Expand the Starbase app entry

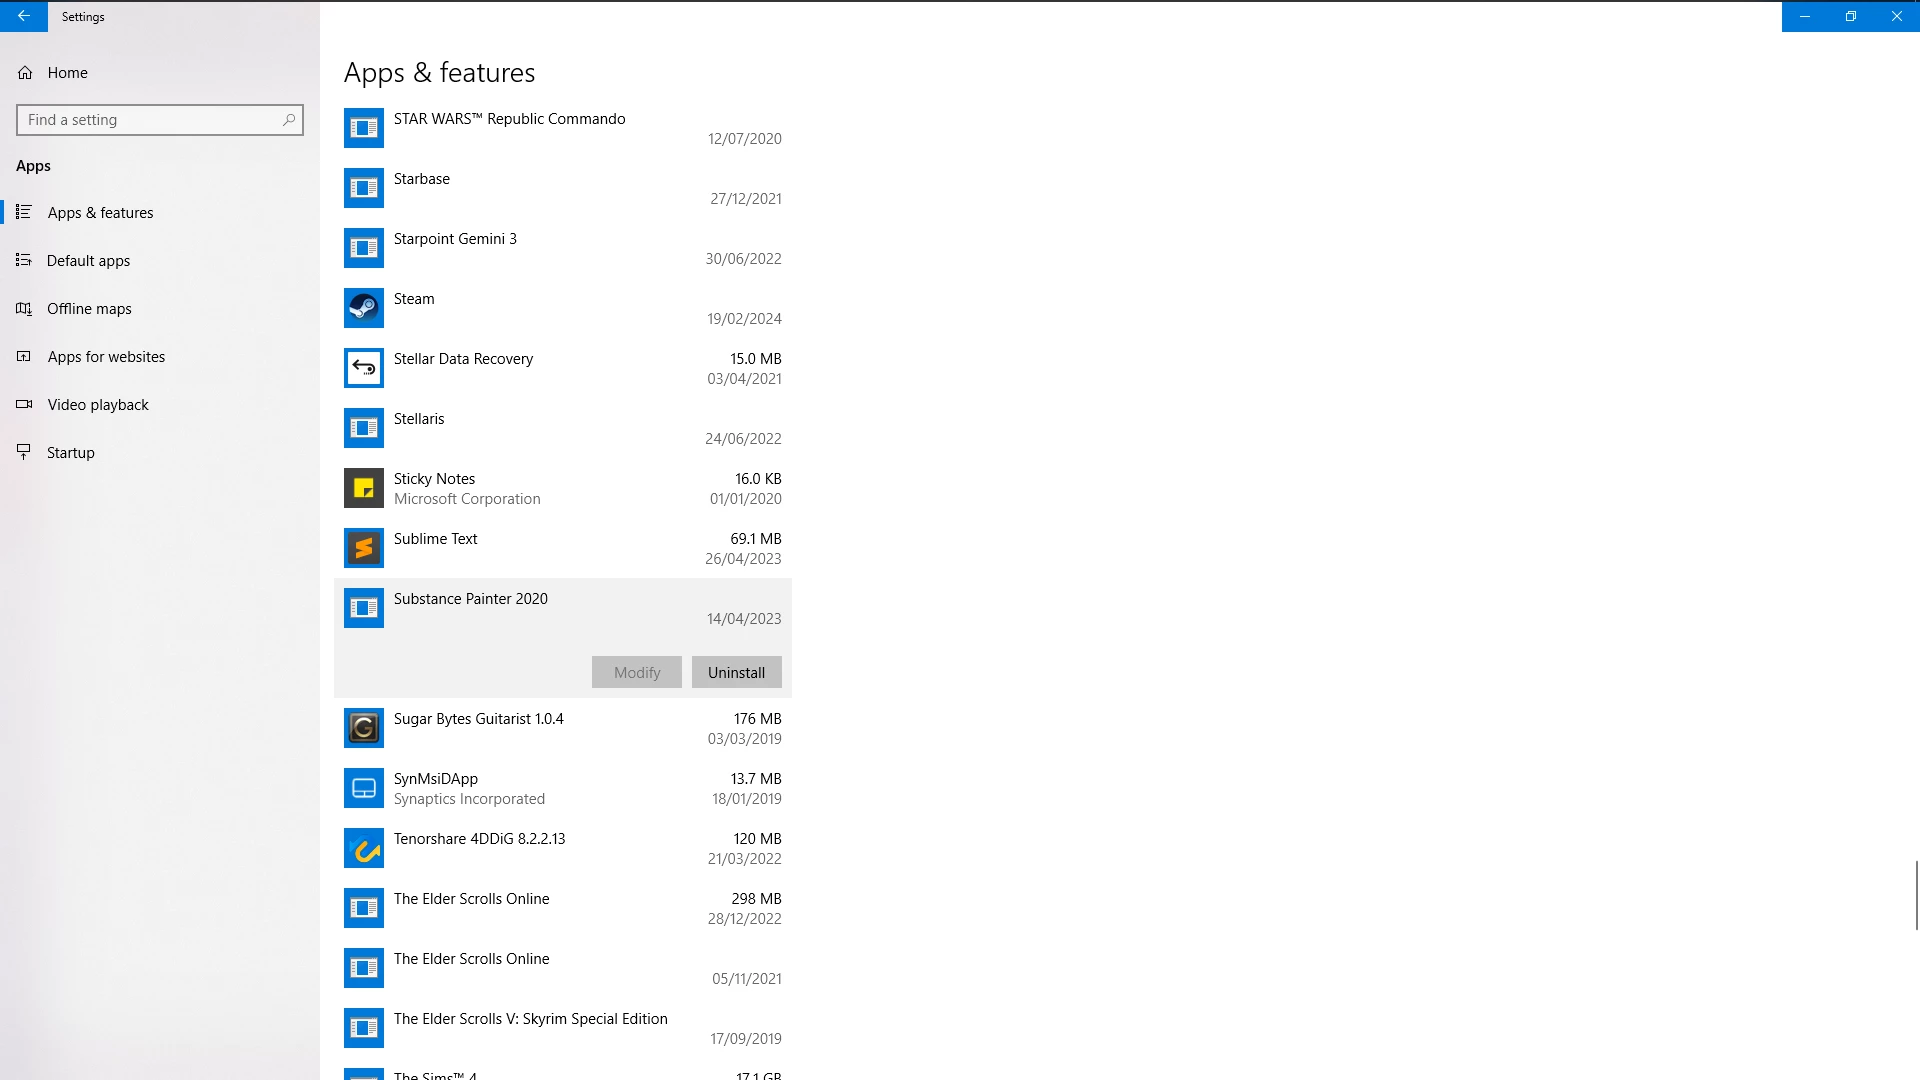click(562, 188)
